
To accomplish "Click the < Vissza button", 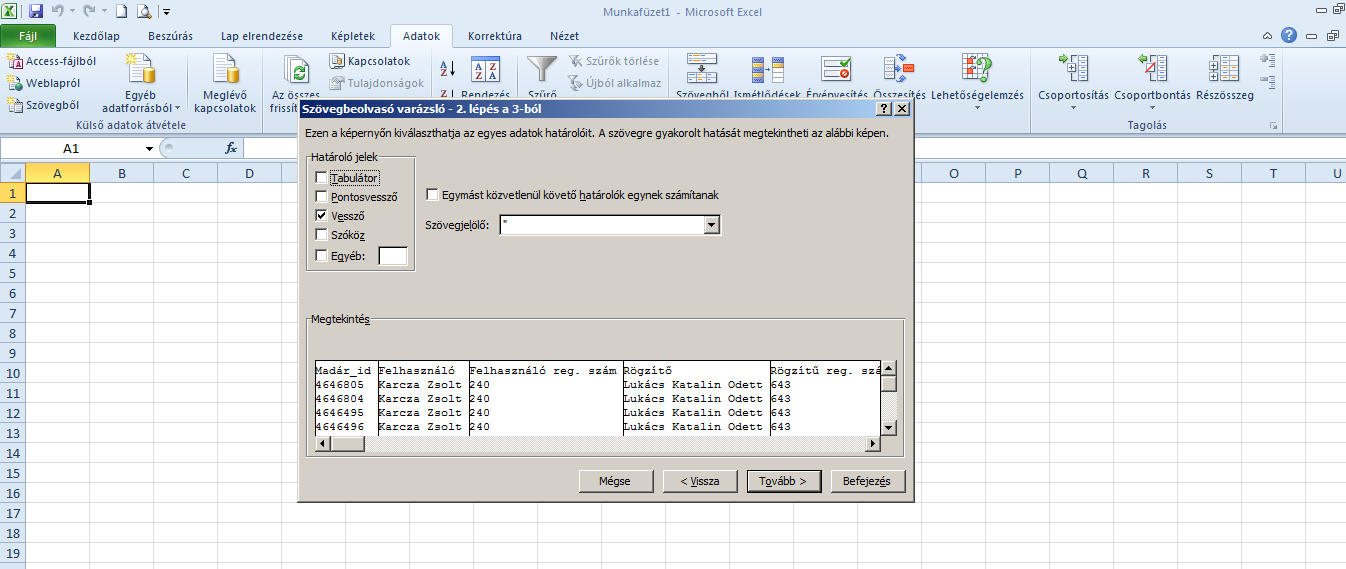I will tap(699, 481).
